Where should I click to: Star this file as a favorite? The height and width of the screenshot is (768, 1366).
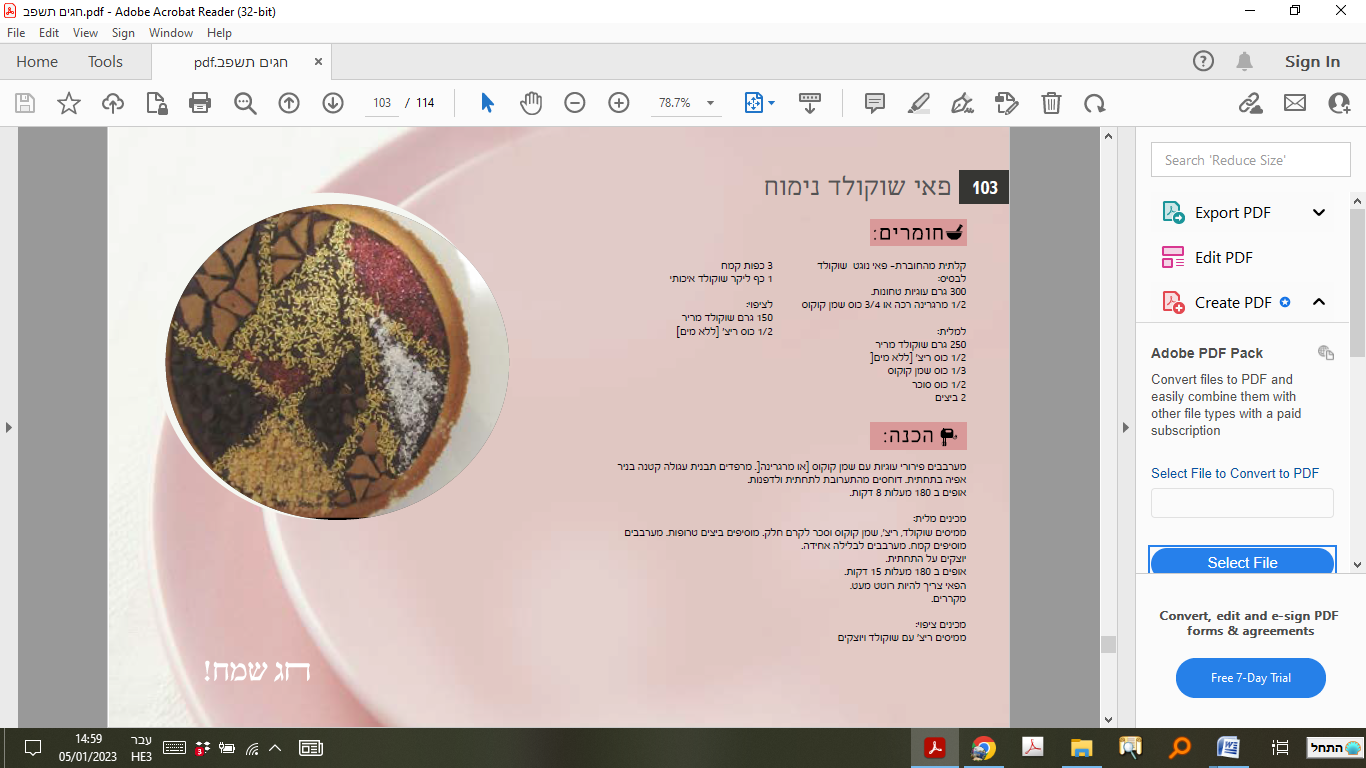point(69,103)
